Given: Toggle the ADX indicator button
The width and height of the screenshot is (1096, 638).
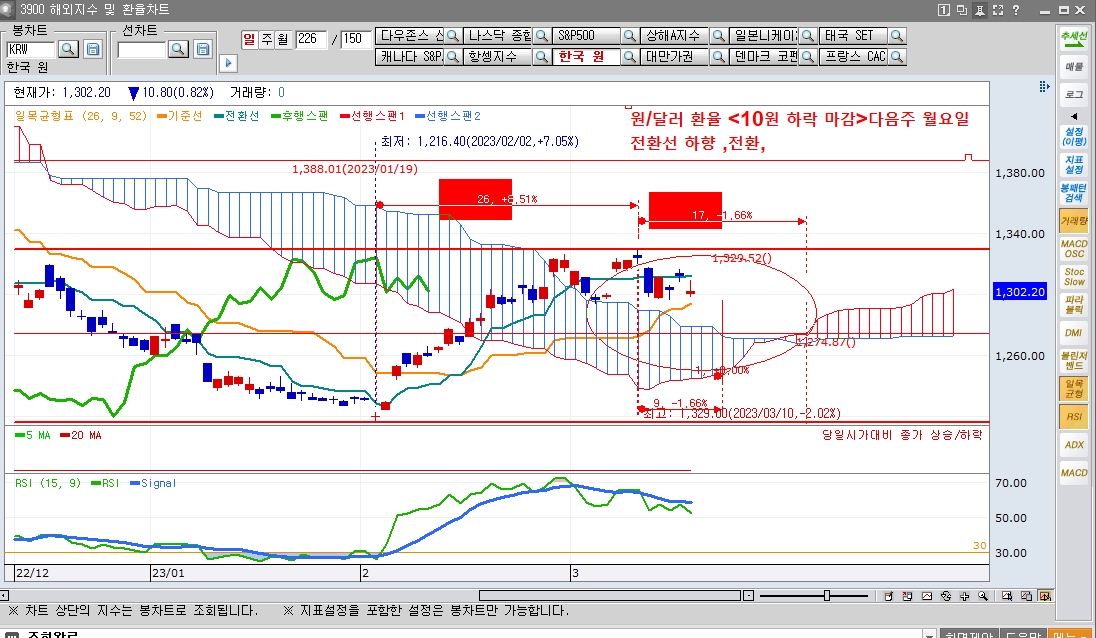Looking at the screenshot, I should pyautogui.click(x=1074, y=444).
